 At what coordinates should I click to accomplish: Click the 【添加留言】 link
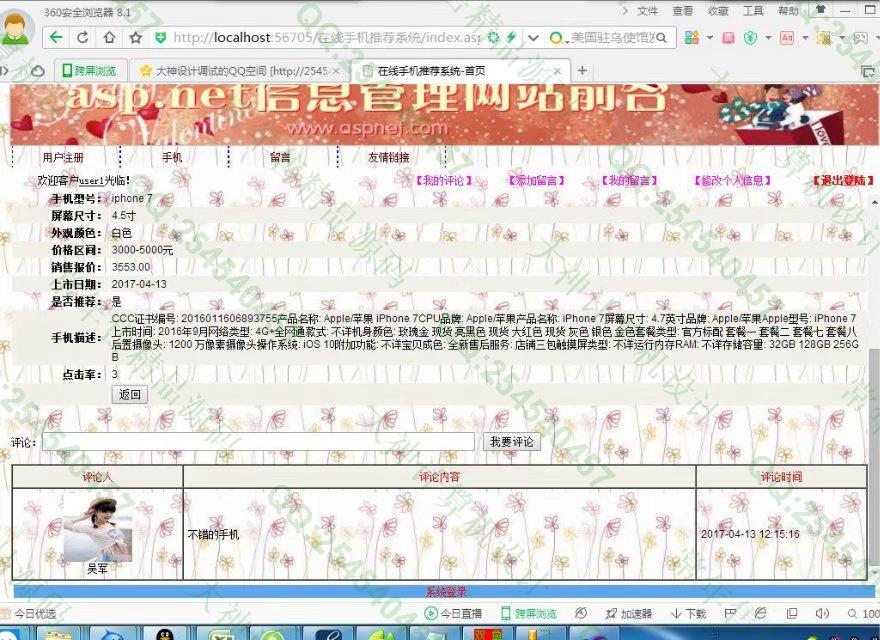click(537, 181)
